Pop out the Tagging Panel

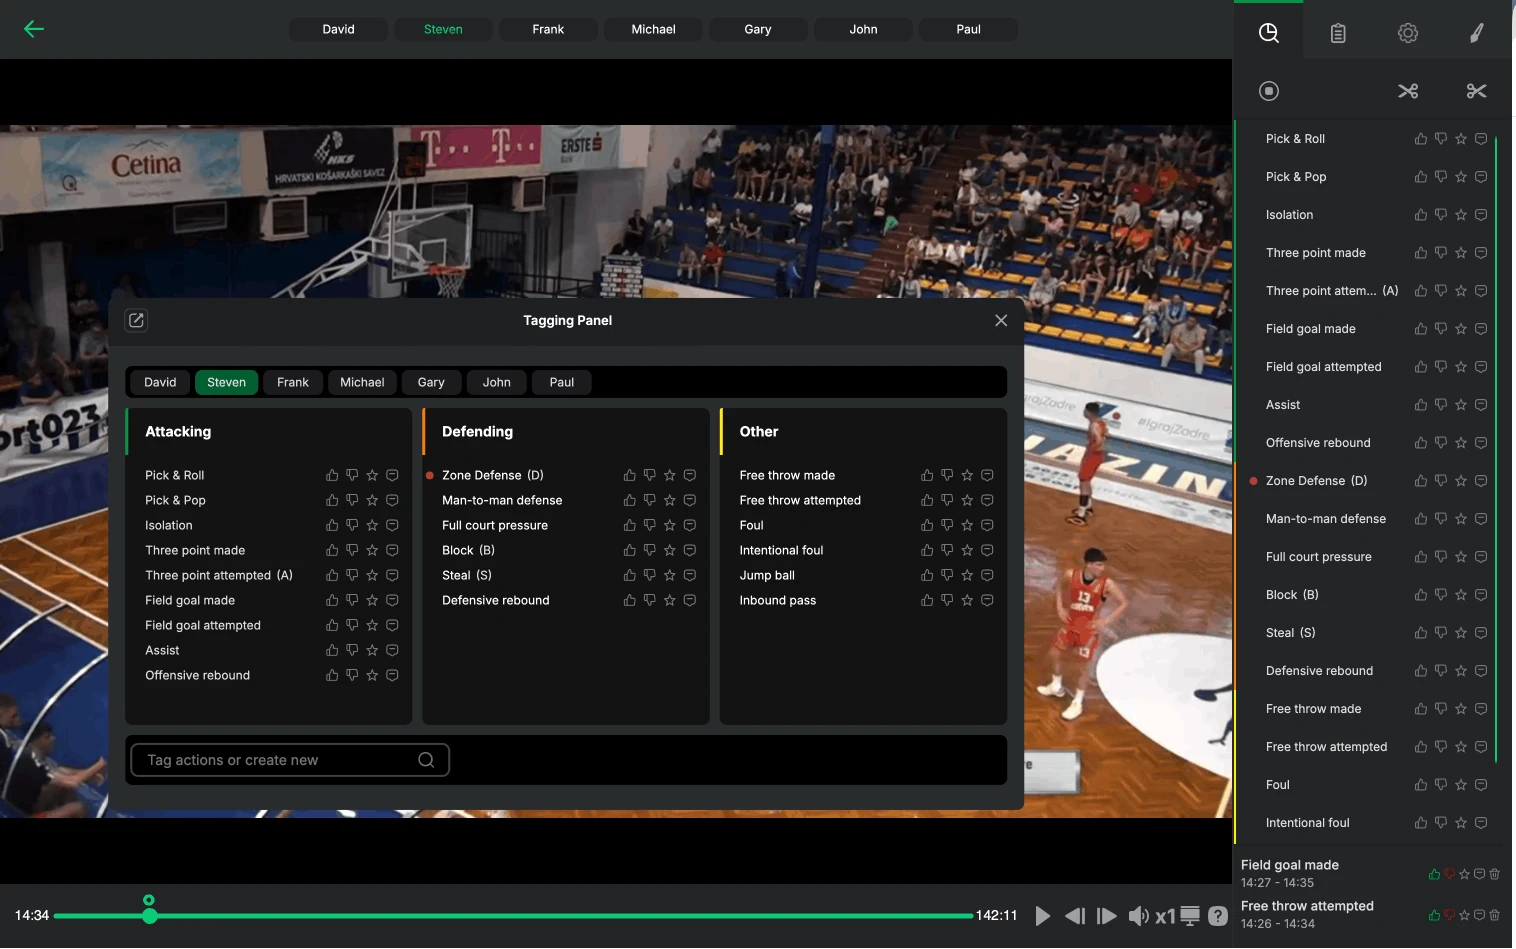click(136, 320)
